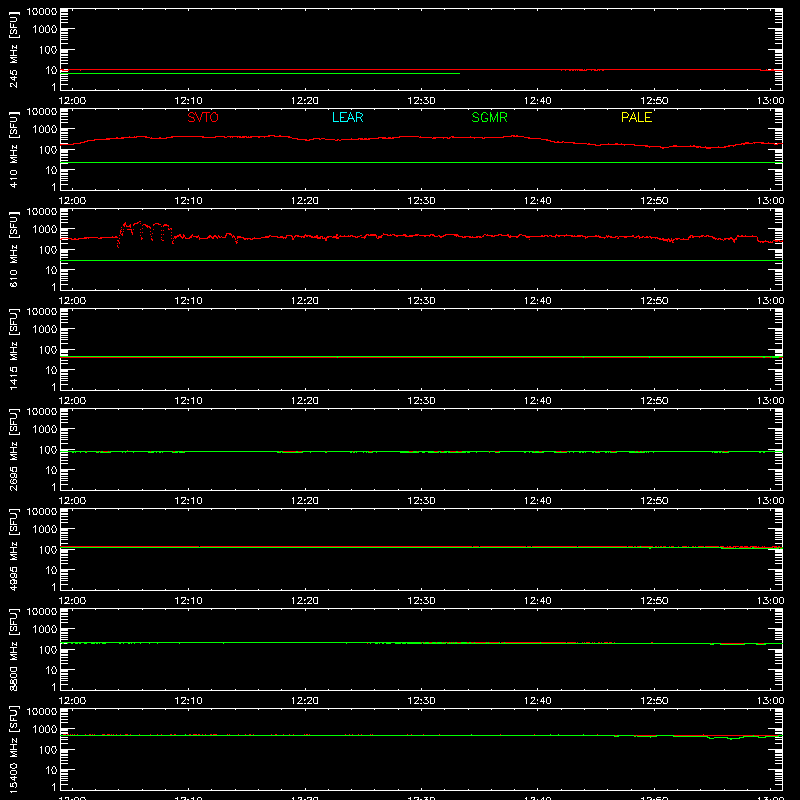Screen dimensions: 800x800
Task: Click the 12:30 tick under the 245 MHz panel
Action: tap(421, 101)
